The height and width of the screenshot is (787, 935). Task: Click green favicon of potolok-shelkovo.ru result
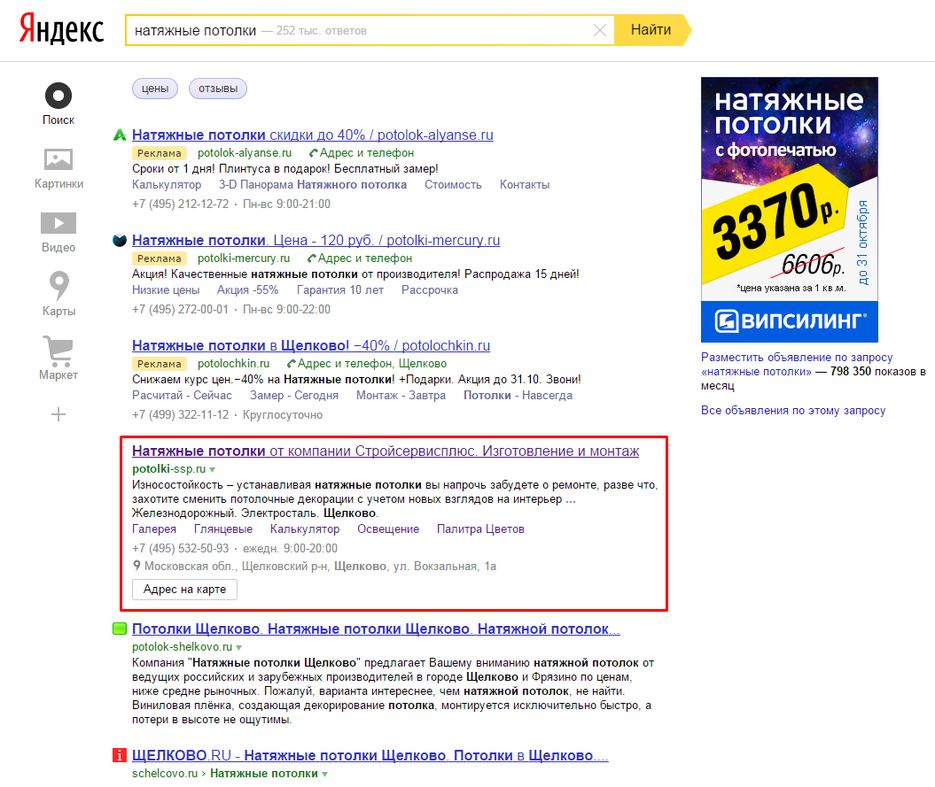pyautogui.click(x=119, y=628)
